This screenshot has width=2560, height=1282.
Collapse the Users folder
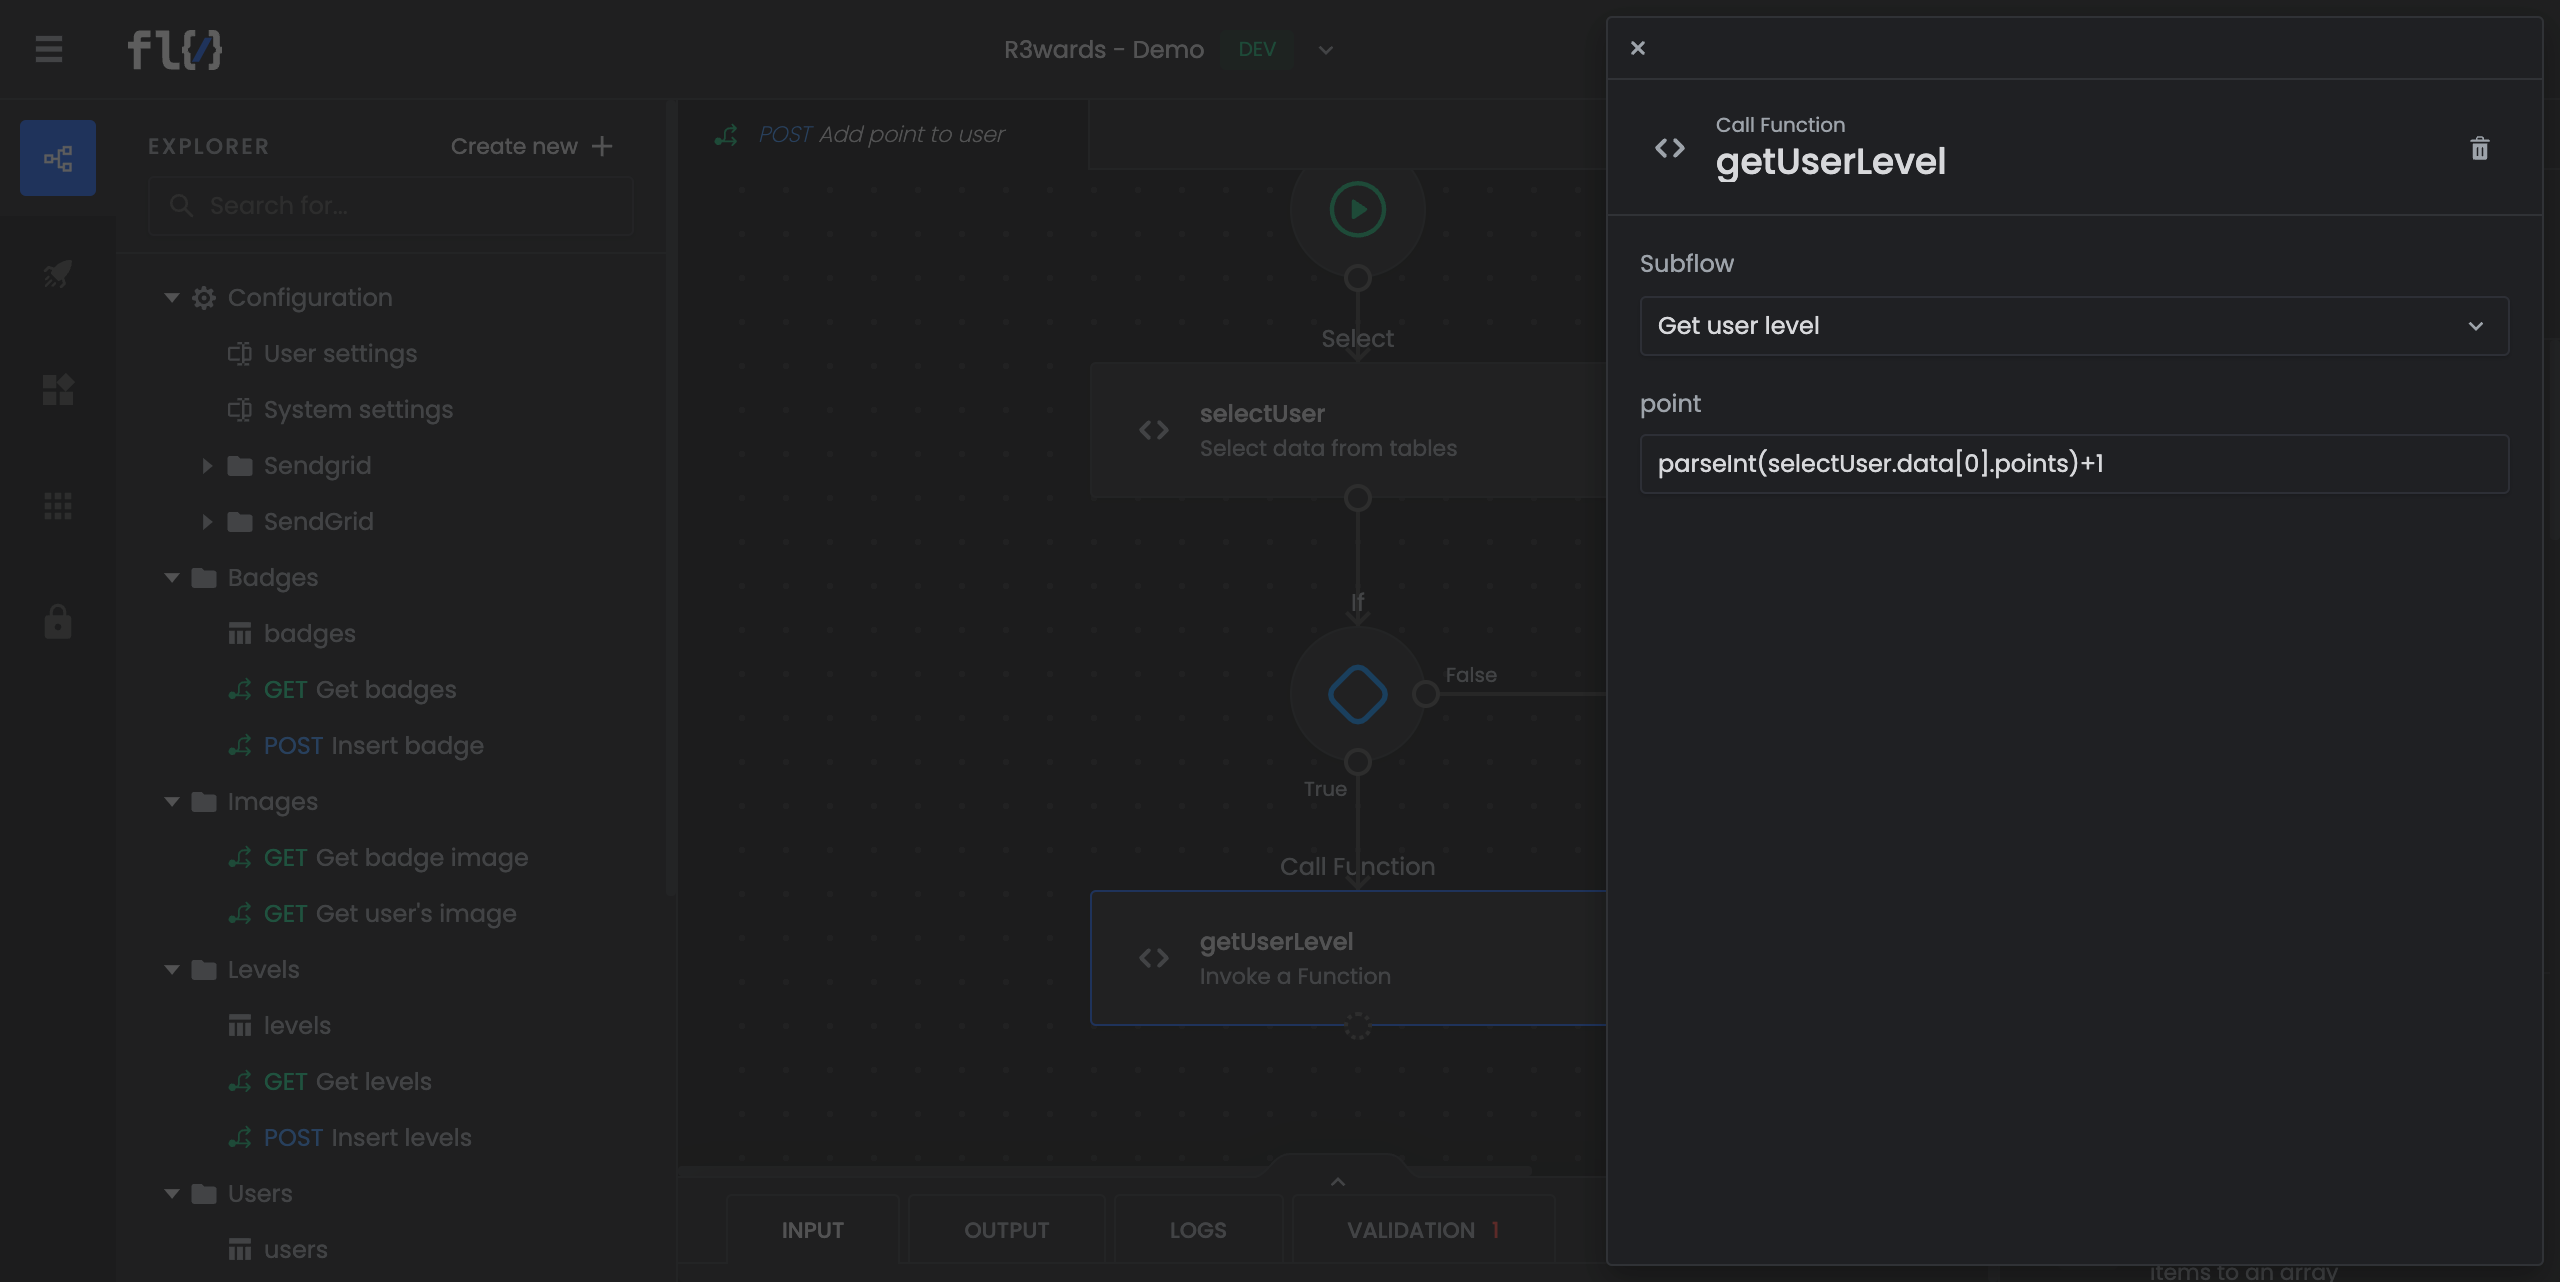(x=171, y=1194)
